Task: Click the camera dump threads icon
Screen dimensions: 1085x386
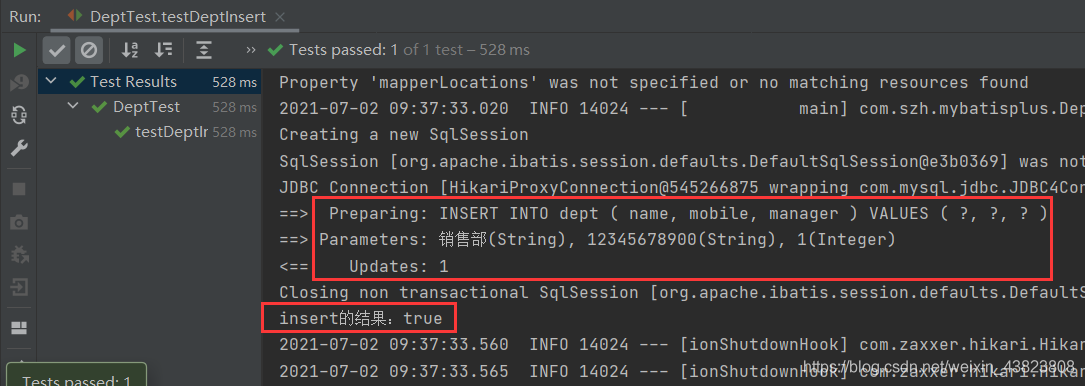Action: tap(19, 222)
